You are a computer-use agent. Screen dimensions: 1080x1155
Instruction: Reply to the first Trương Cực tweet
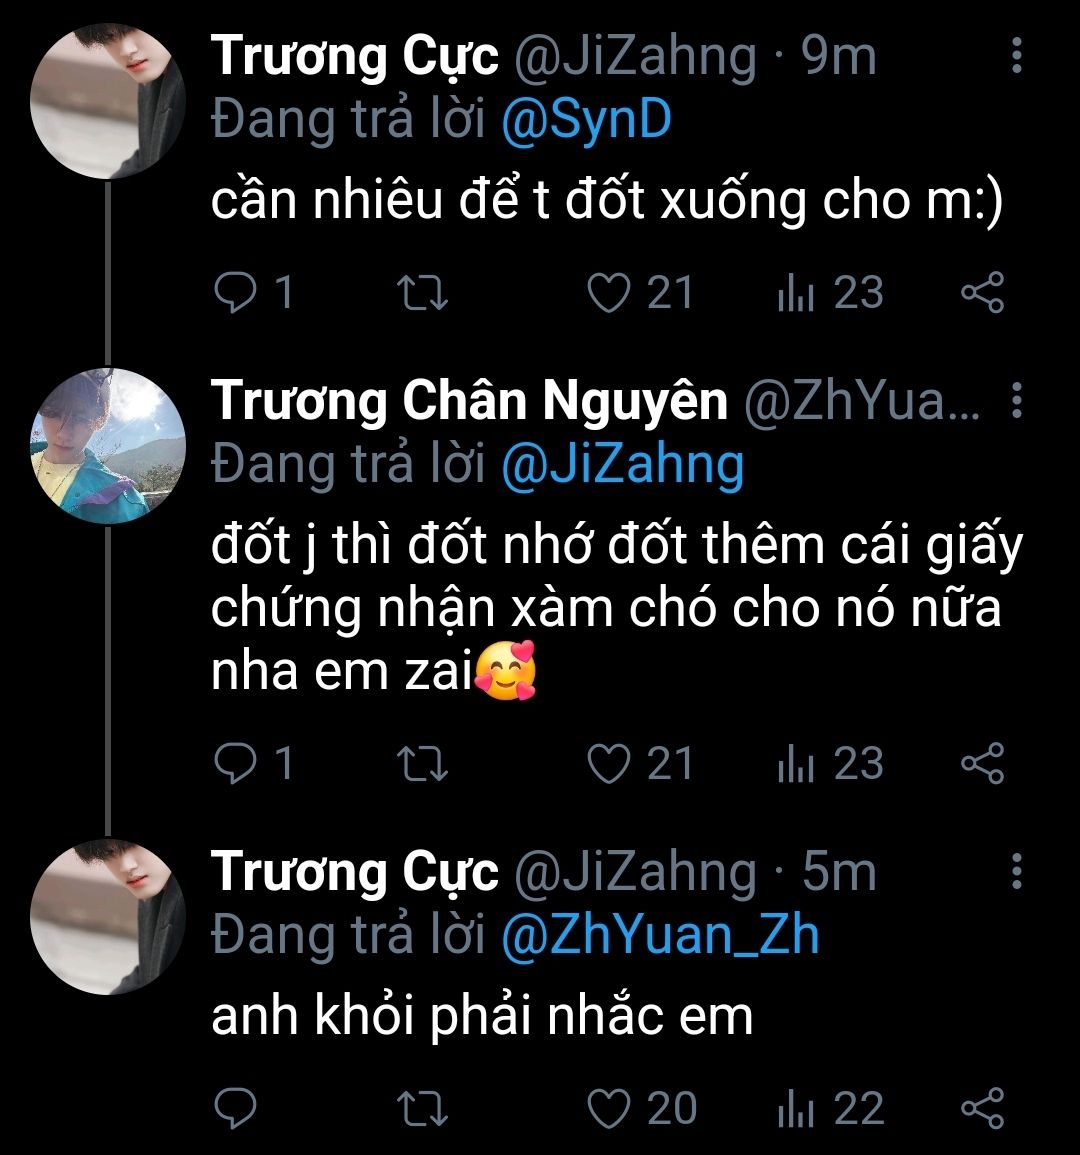click(236, 293)
